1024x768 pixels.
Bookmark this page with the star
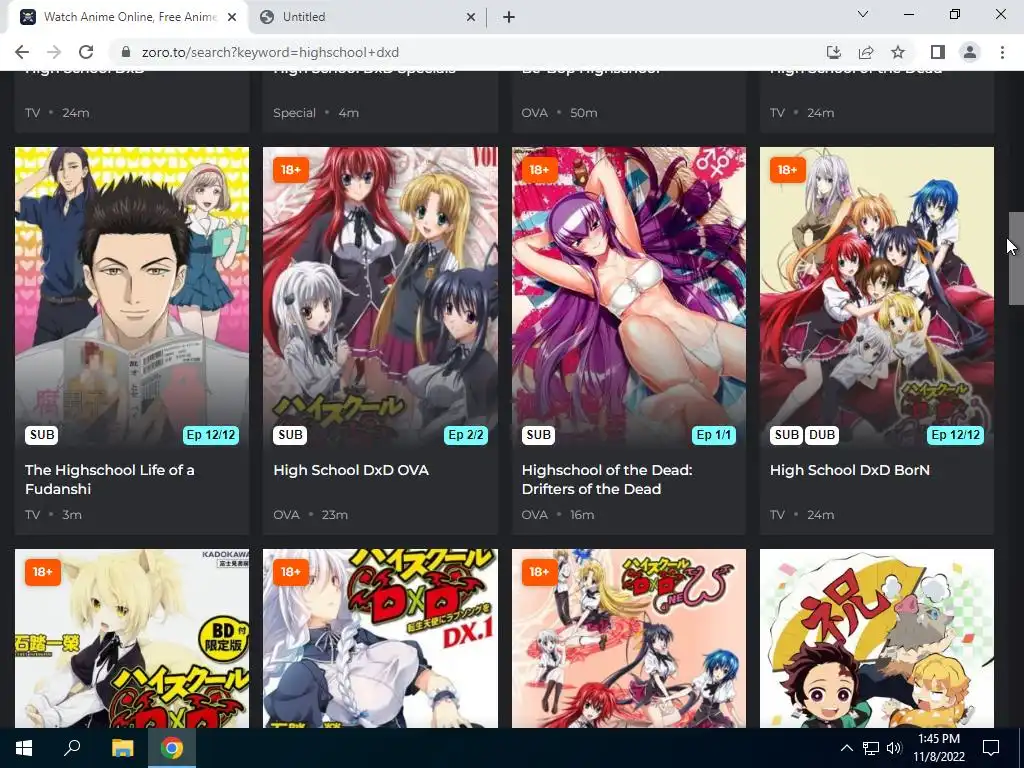[x=898, y=52]
